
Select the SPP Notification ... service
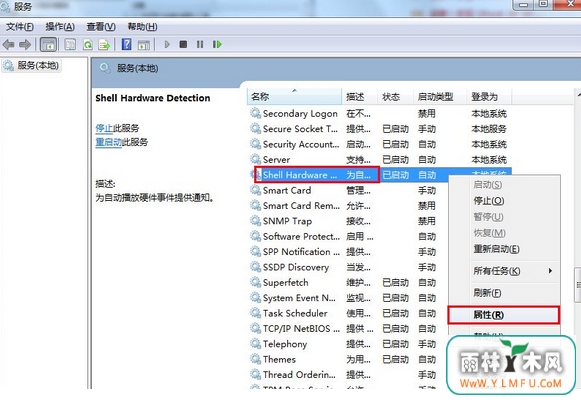[301, 252]
